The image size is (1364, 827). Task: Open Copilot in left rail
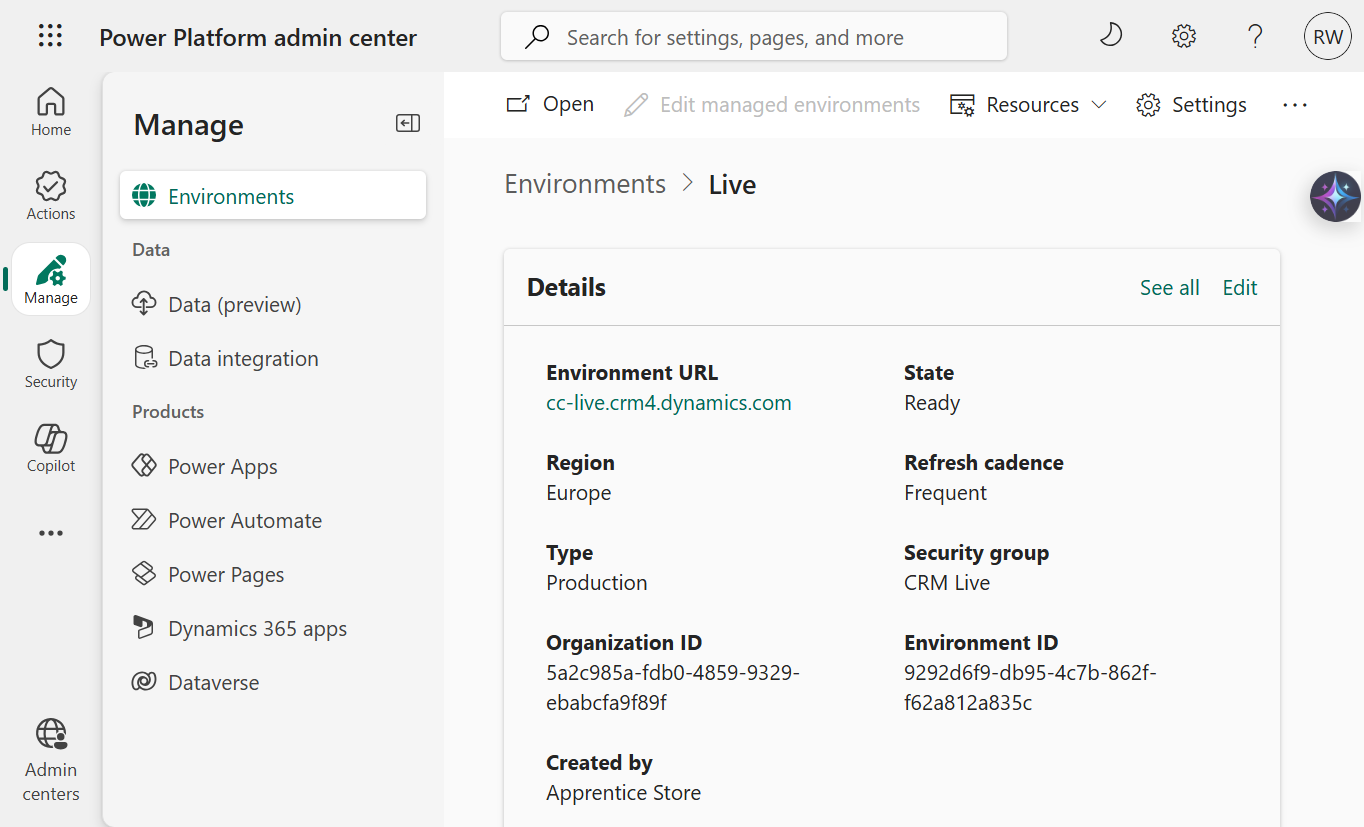51,447
